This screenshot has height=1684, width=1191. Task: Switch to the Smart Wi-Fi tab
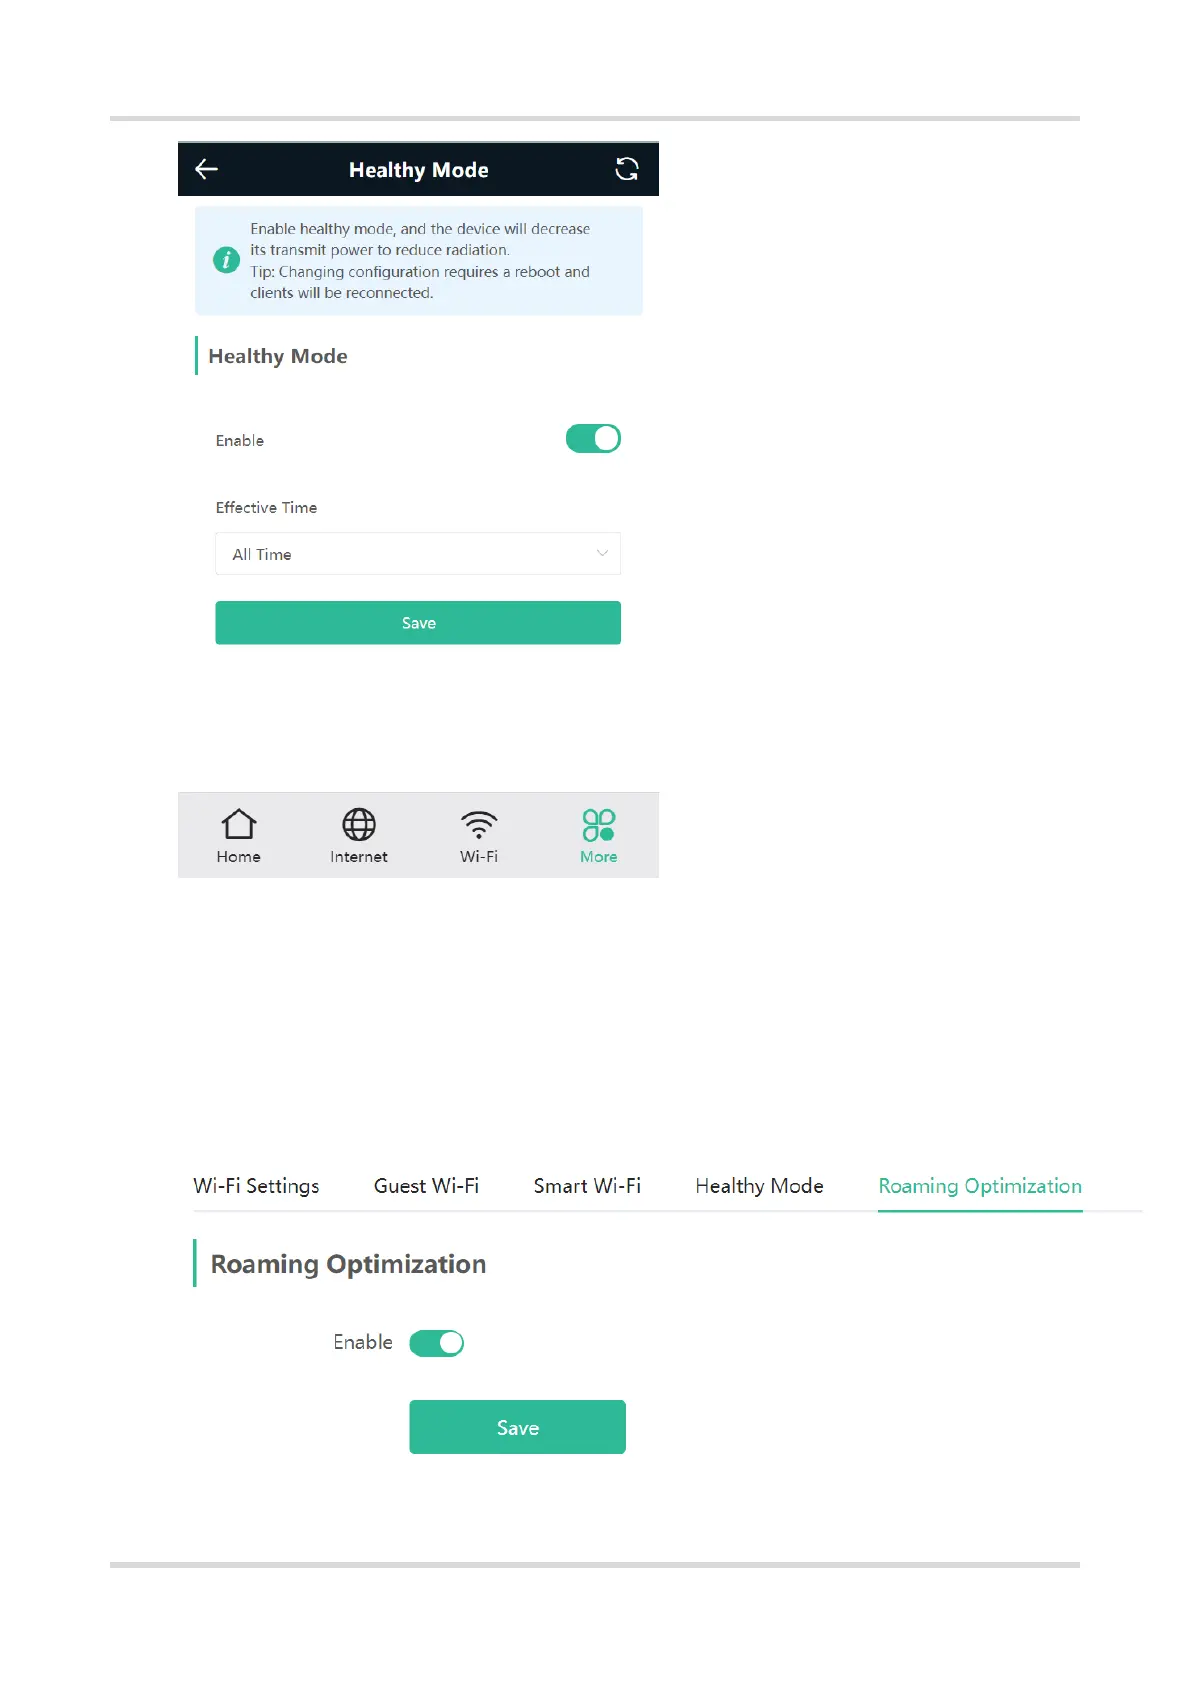587,1186
